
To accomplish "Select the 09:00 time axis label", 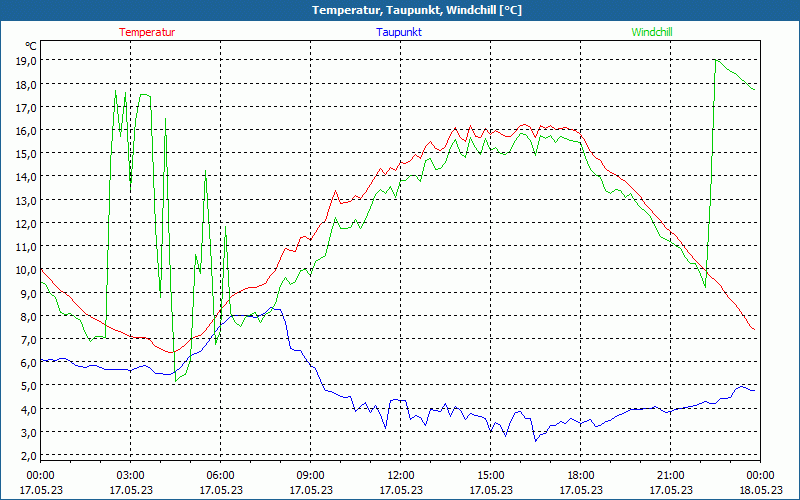I will [x=310, y=475].
